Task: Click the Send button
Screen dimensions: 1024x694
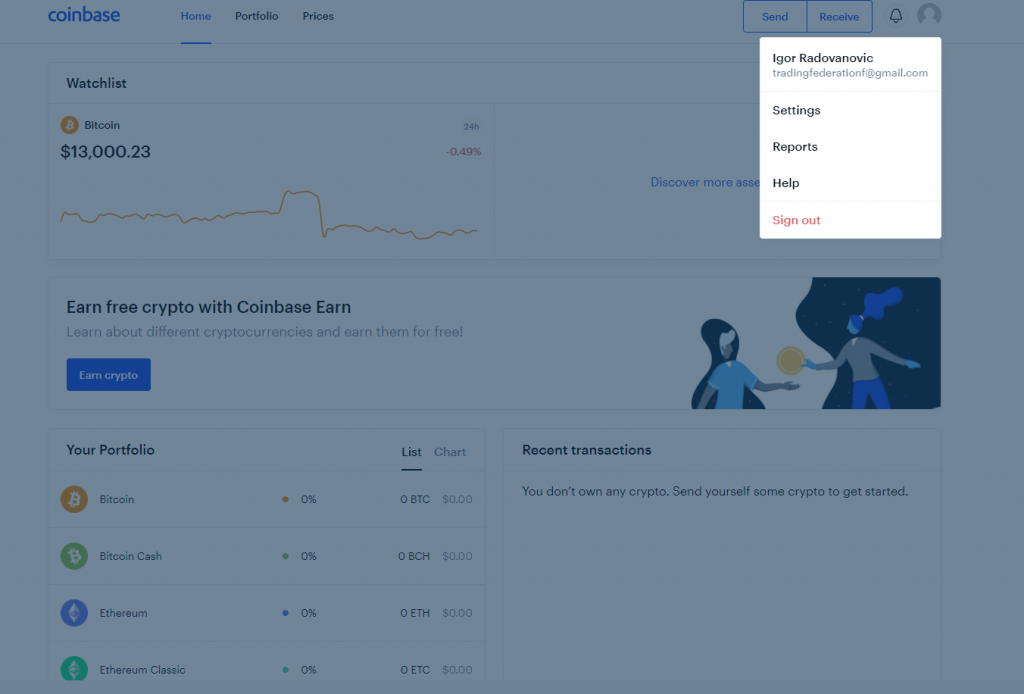Action: tap(775, 16)
